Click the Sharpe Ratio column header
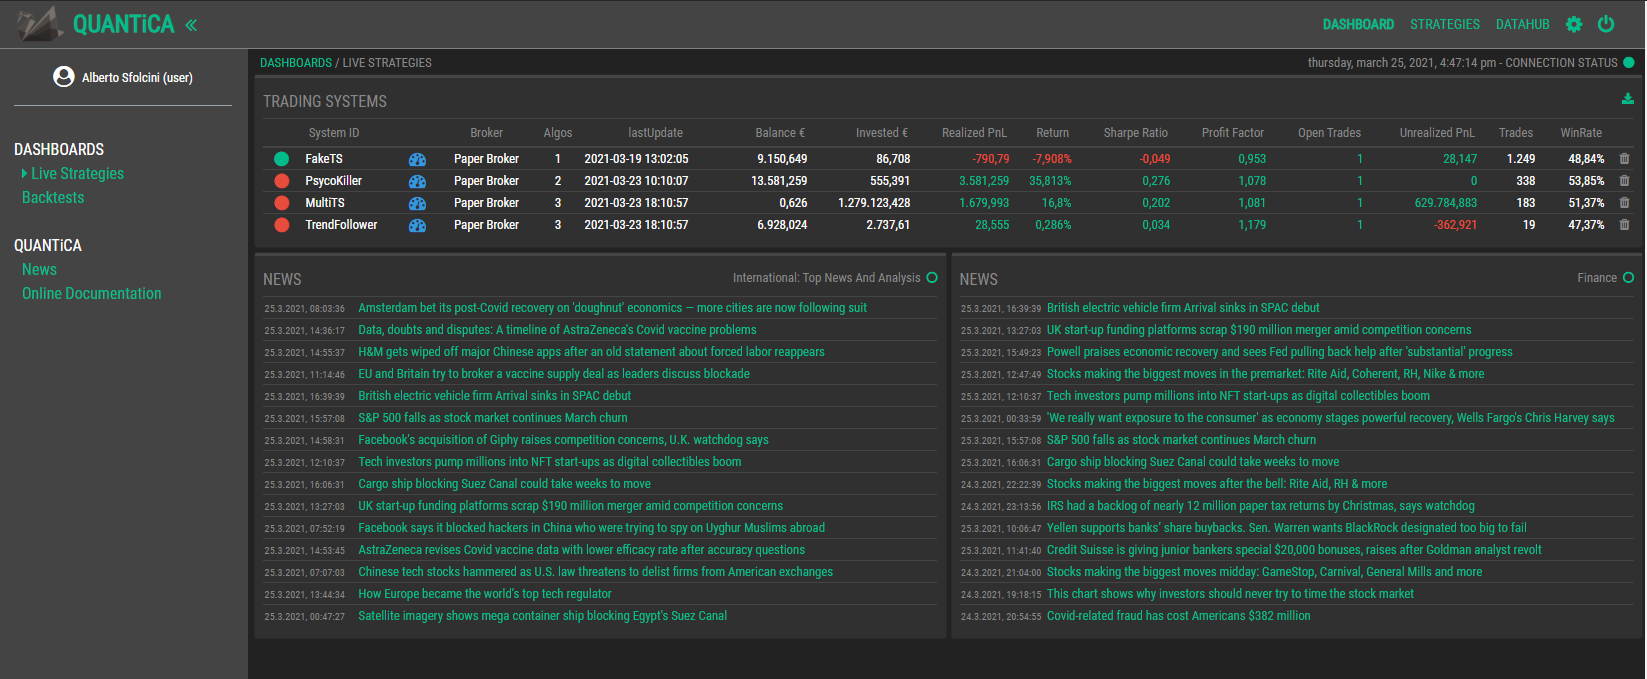 (x=1136, y=133)
